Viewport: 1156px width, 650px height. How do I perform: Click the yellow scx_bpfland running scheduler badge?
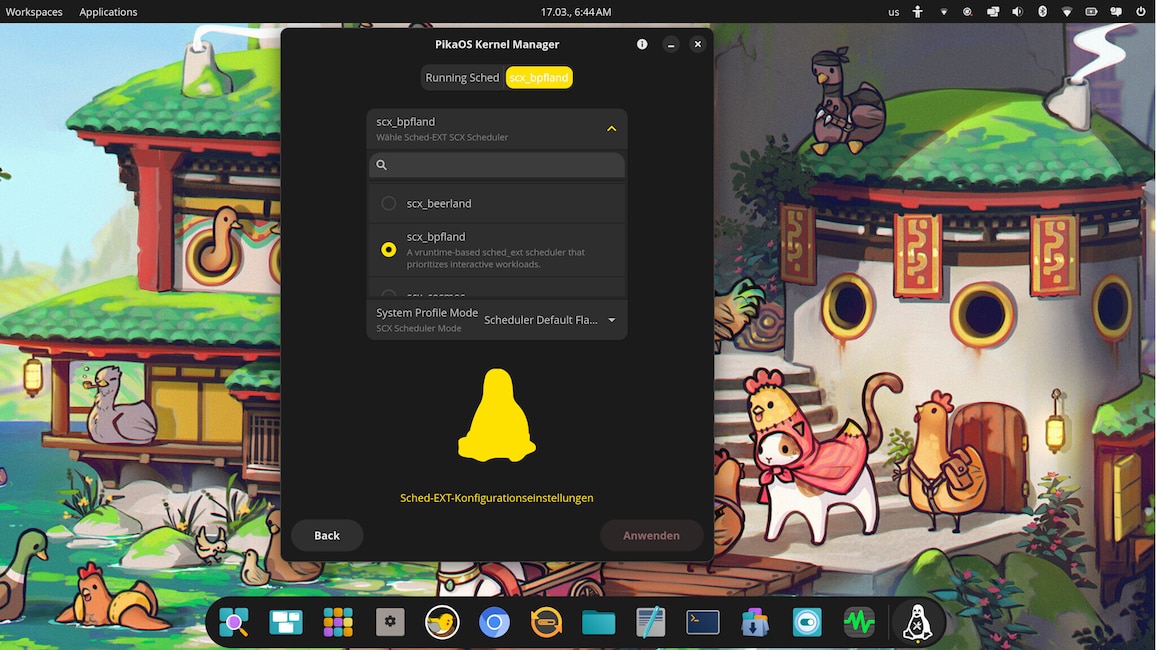coord(539,77)
